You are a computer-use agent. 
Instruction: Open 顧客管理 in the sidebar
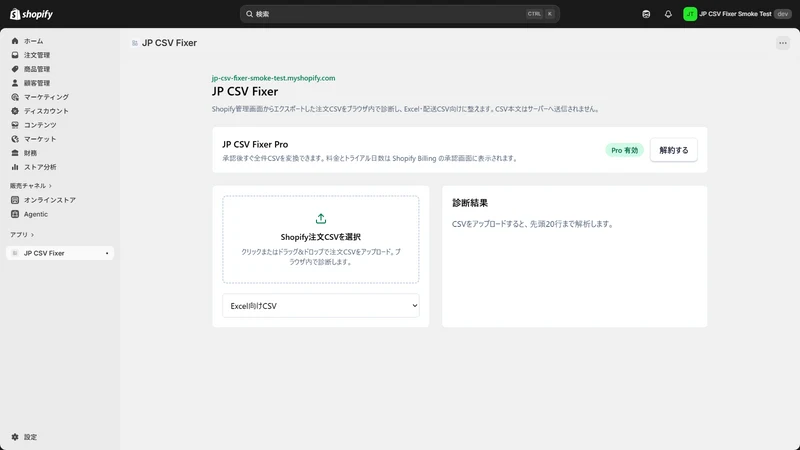pyautogui.click(x=60, y=83)
